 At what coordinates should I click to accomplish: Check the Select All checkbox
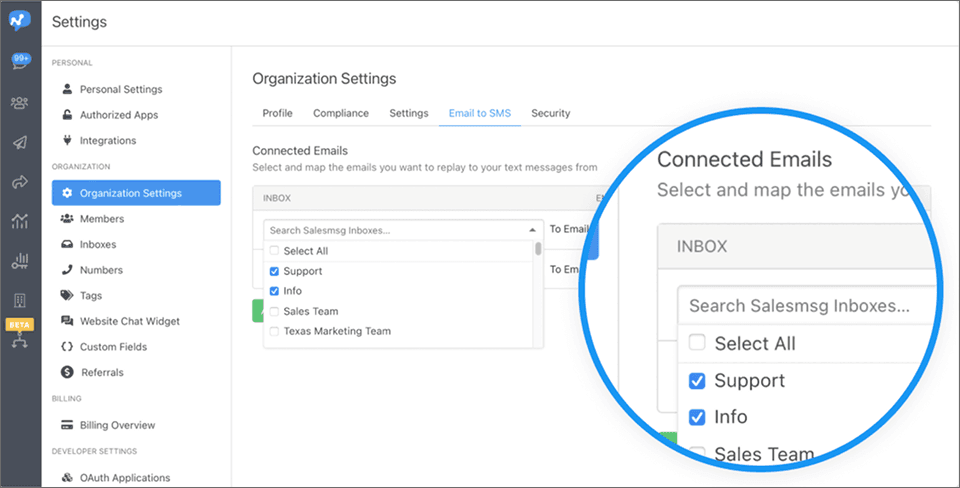(x=274, y=251)
